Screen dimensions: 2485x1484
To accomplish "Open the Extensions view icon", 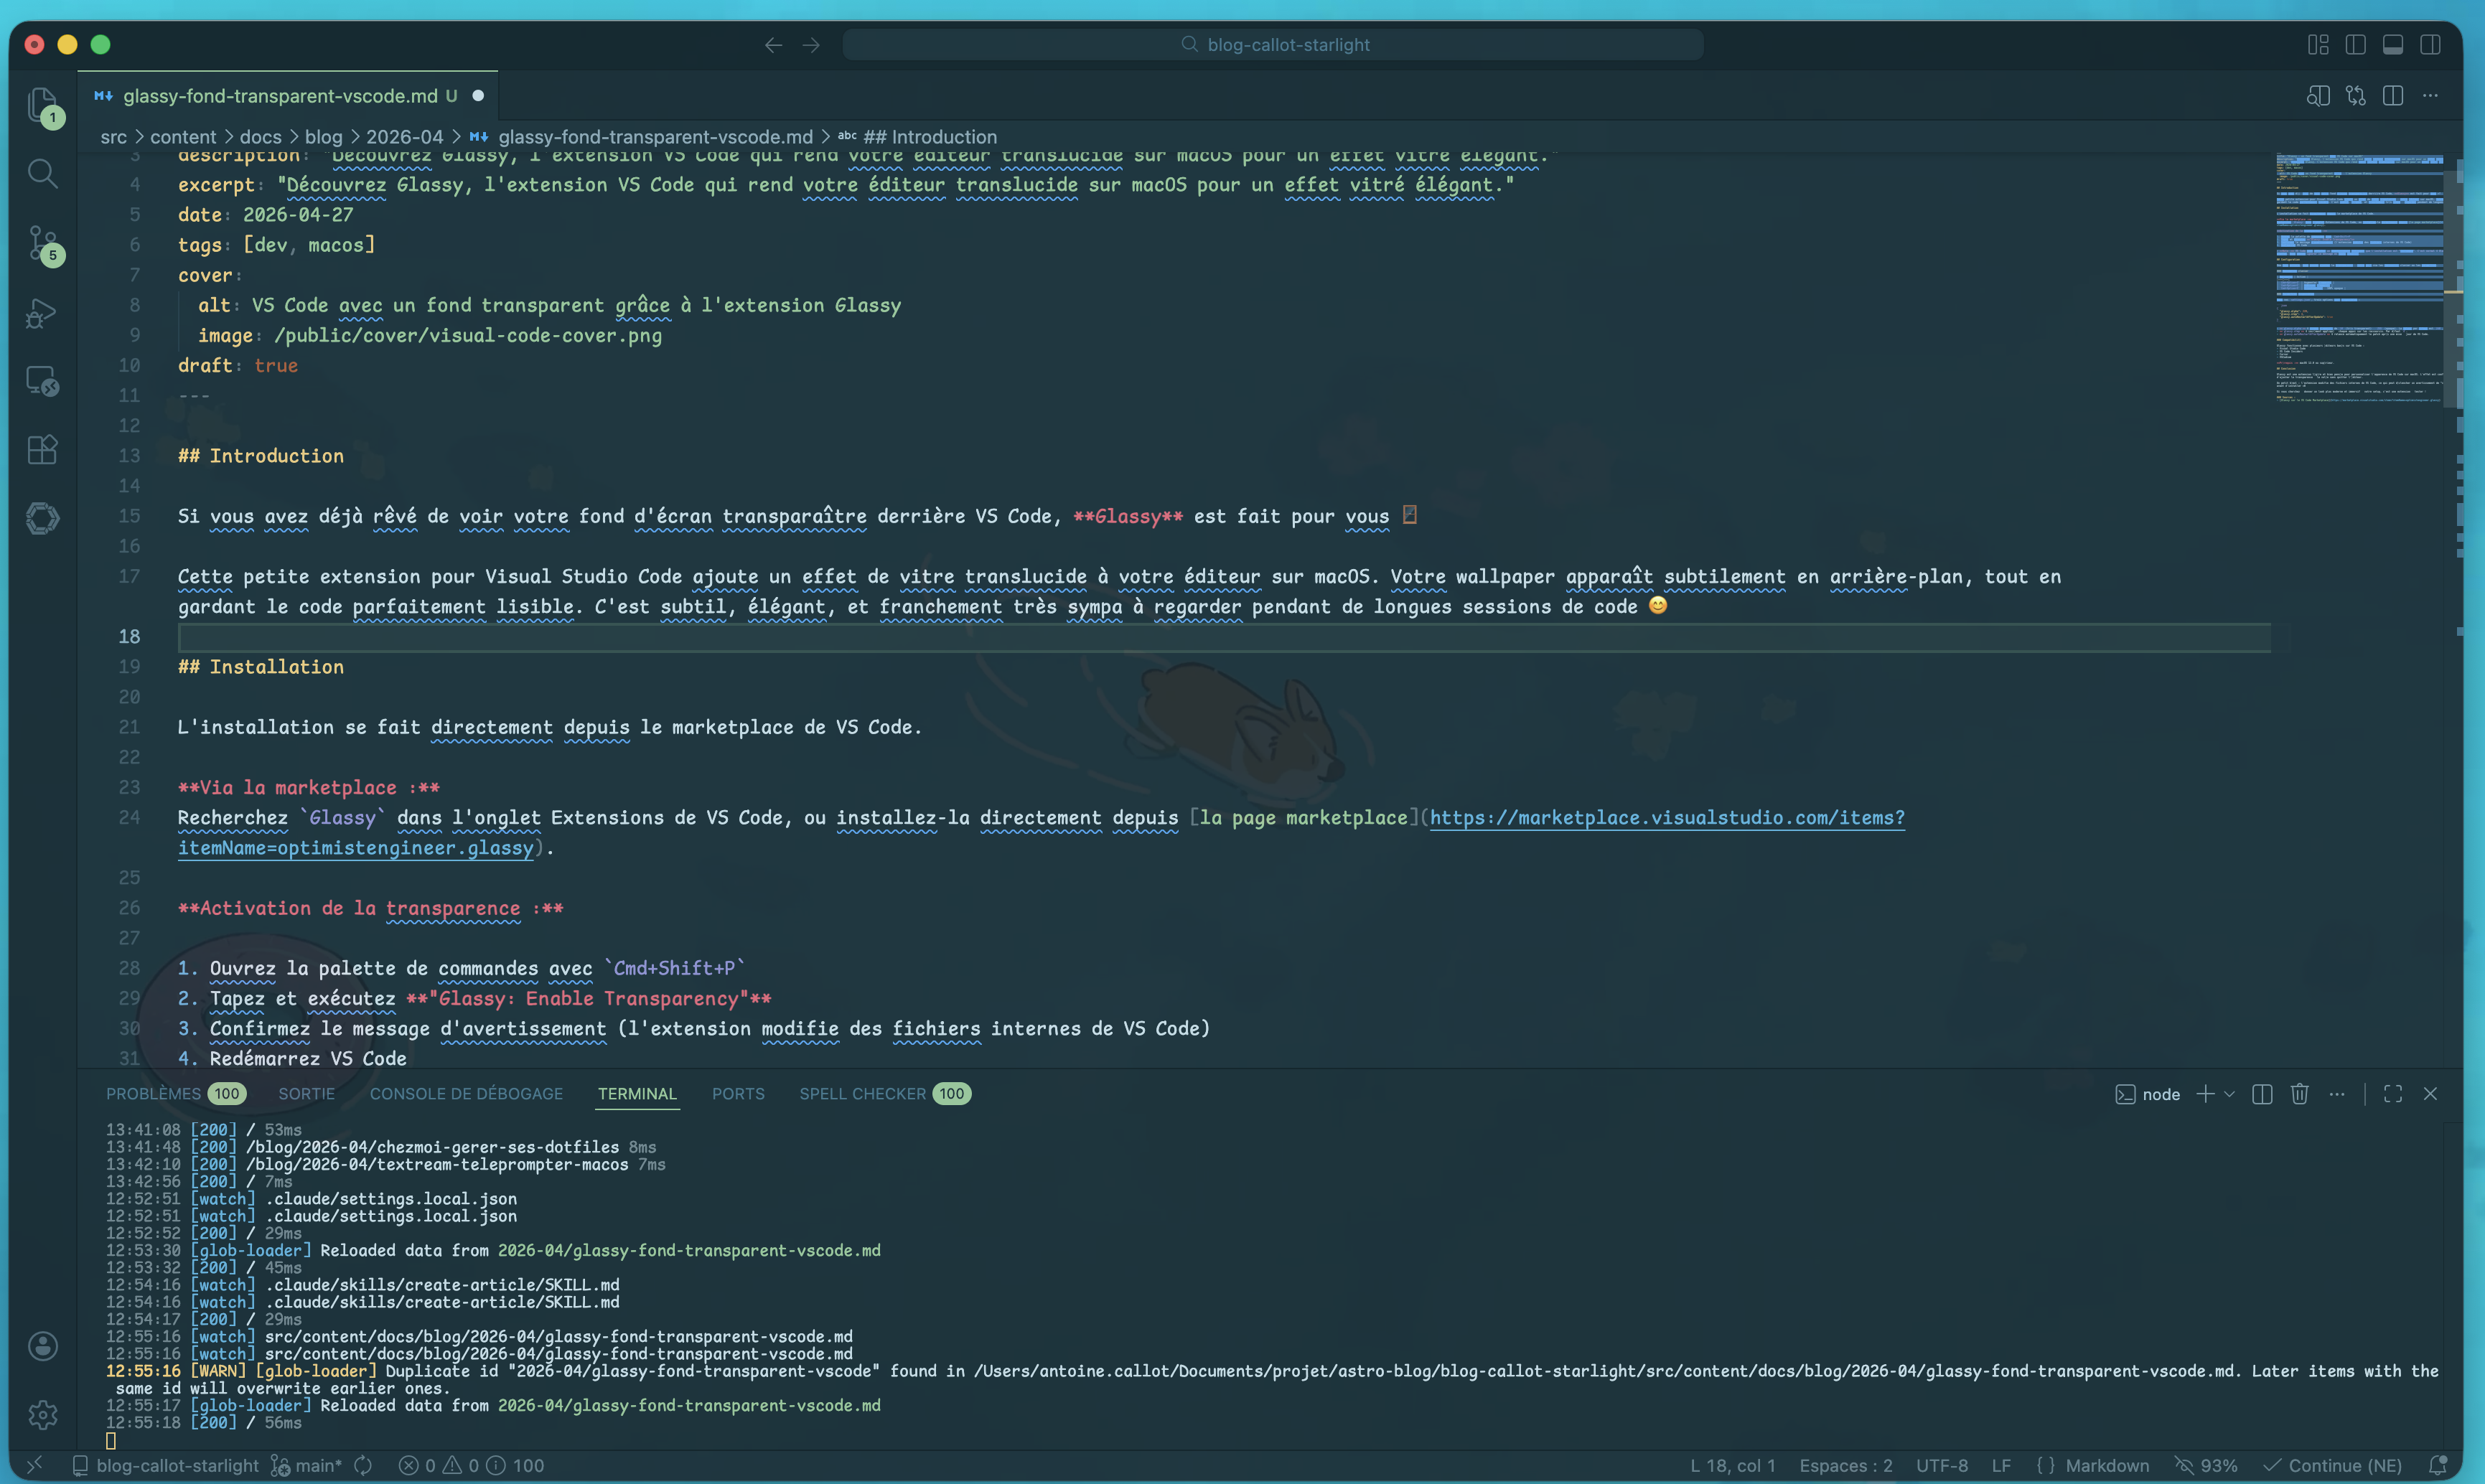I will (42, 449).
